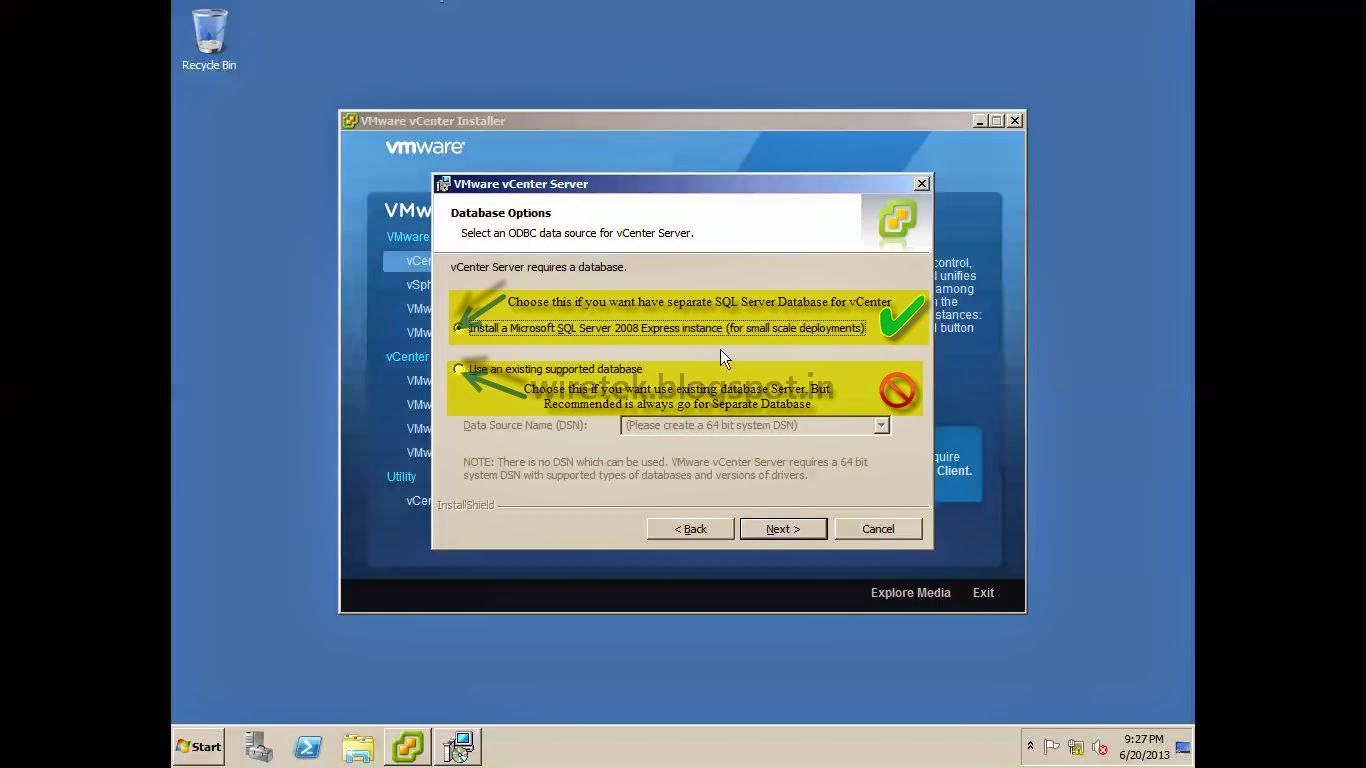Expand hidden icons in the system tray
The width and height of the screenshot is (1366, 768).
click(x=1030, y=746)
